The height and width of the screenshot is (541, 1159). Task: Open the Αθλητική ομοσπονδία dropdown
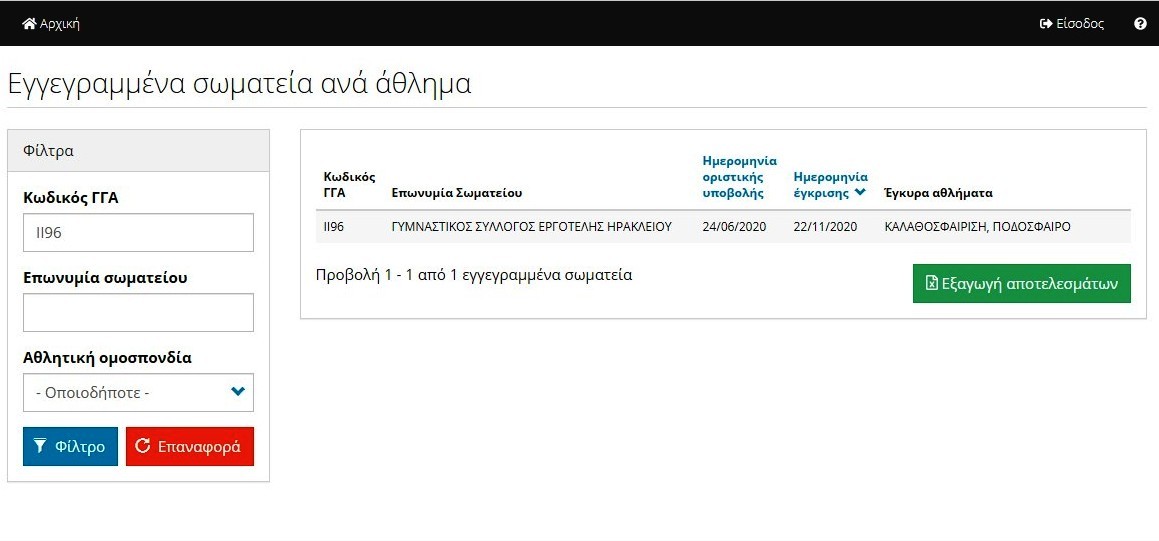[138, 392]
